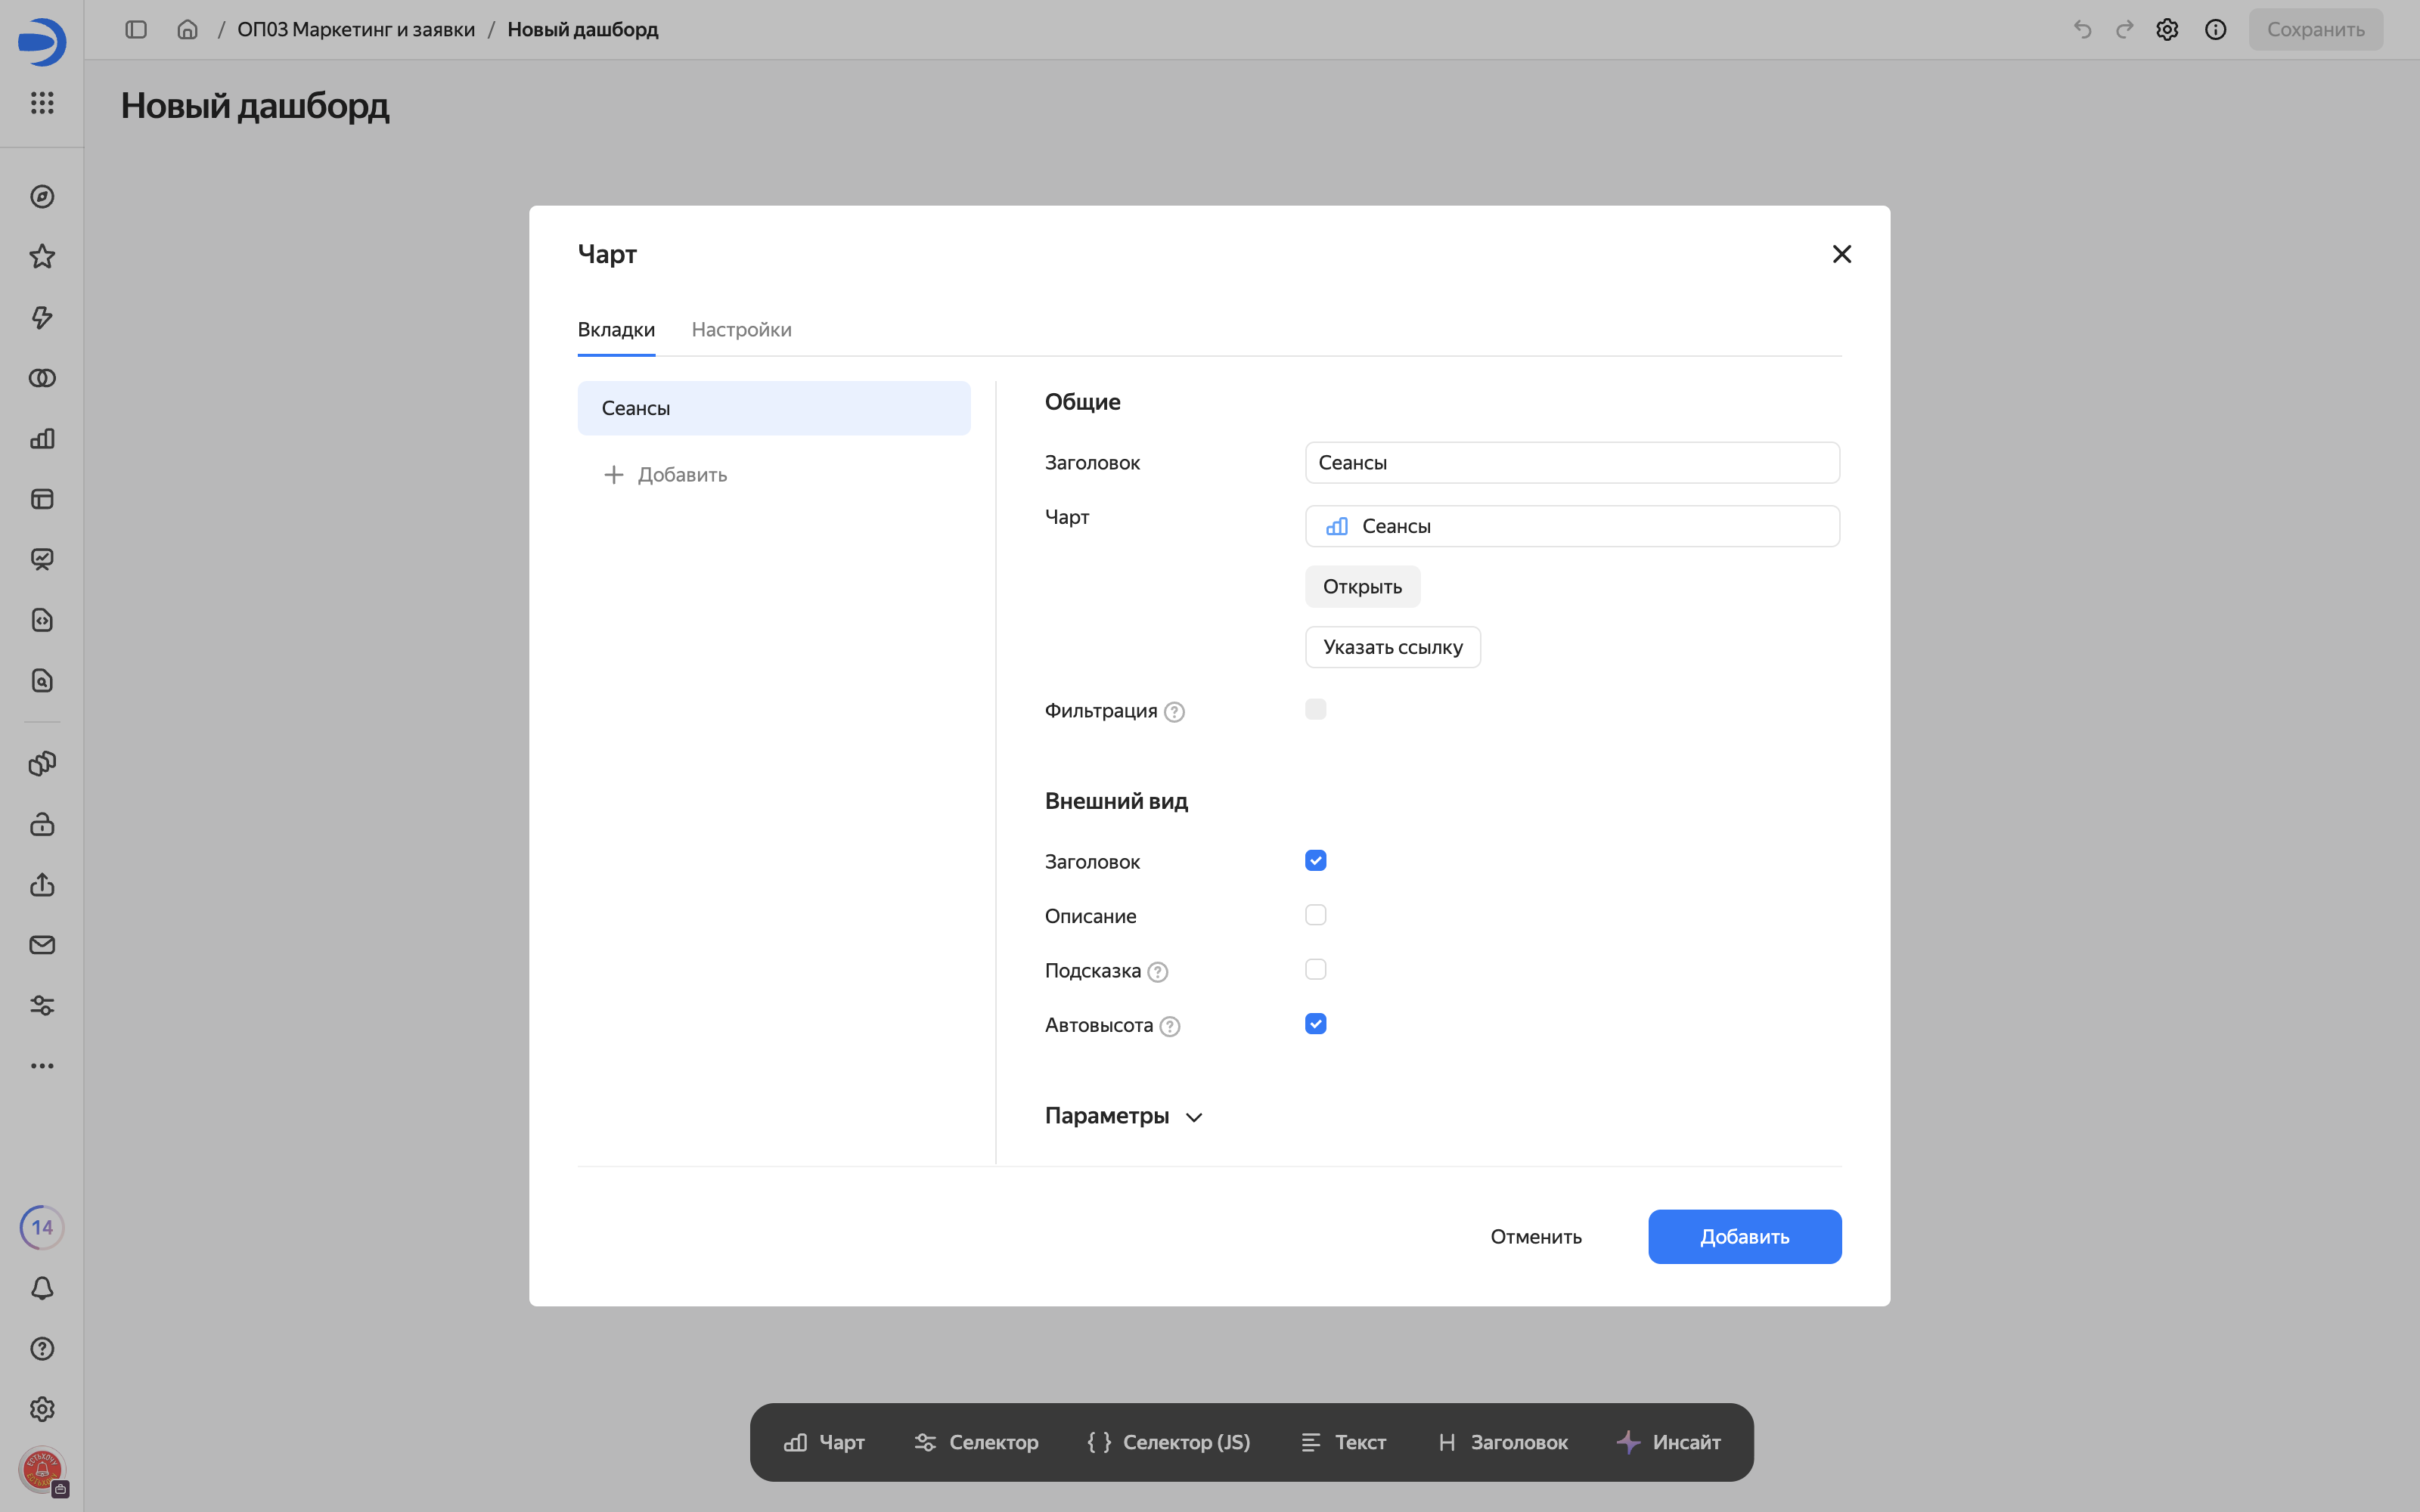Click the info circle icon in top bar
2420x1512 pixels.
[x=2216, y=30]
